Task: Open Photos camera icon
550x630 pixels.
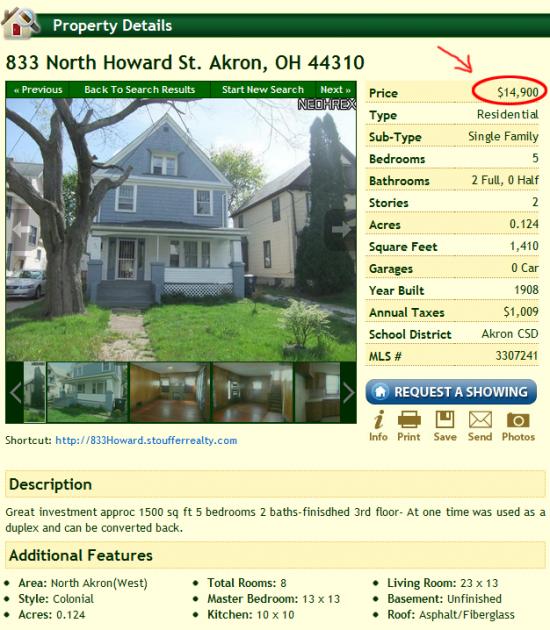Action: (518, 420)
